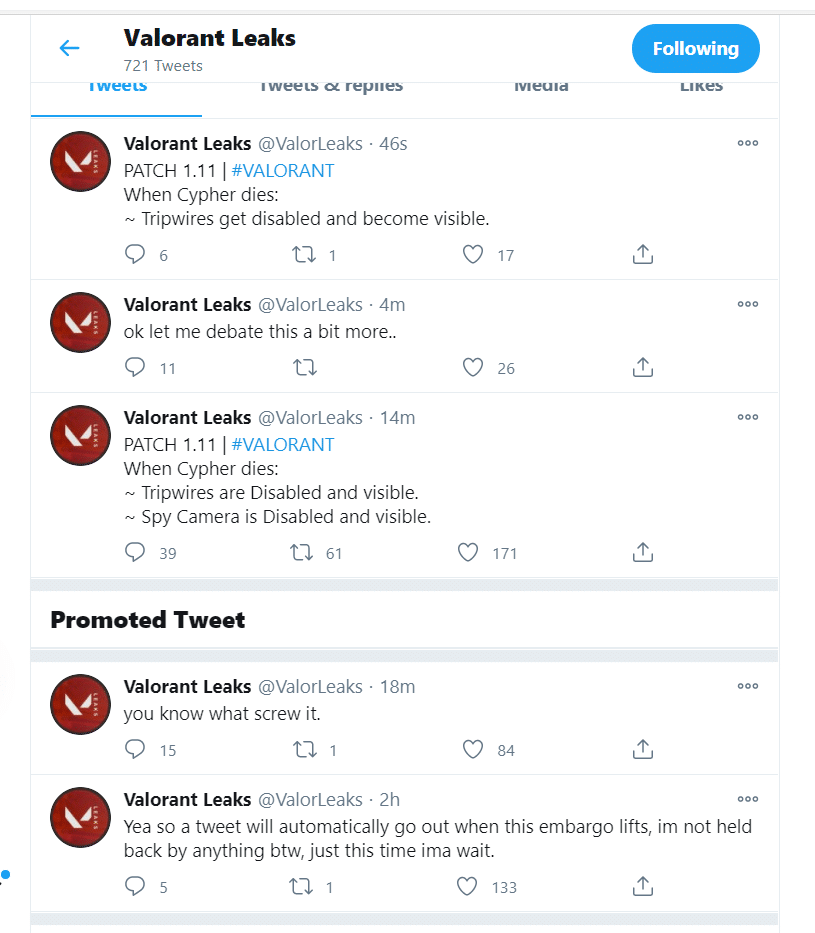Retweet the 14m PATCH 1.11 tweet
Viewport: 815px width, 933px height.
[301, 552]
